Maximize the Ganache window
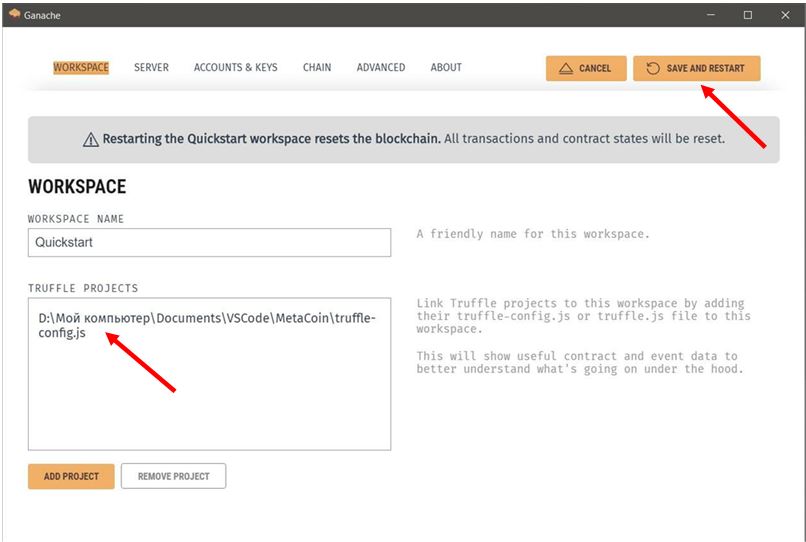806x542 pixels. (747, 15)
